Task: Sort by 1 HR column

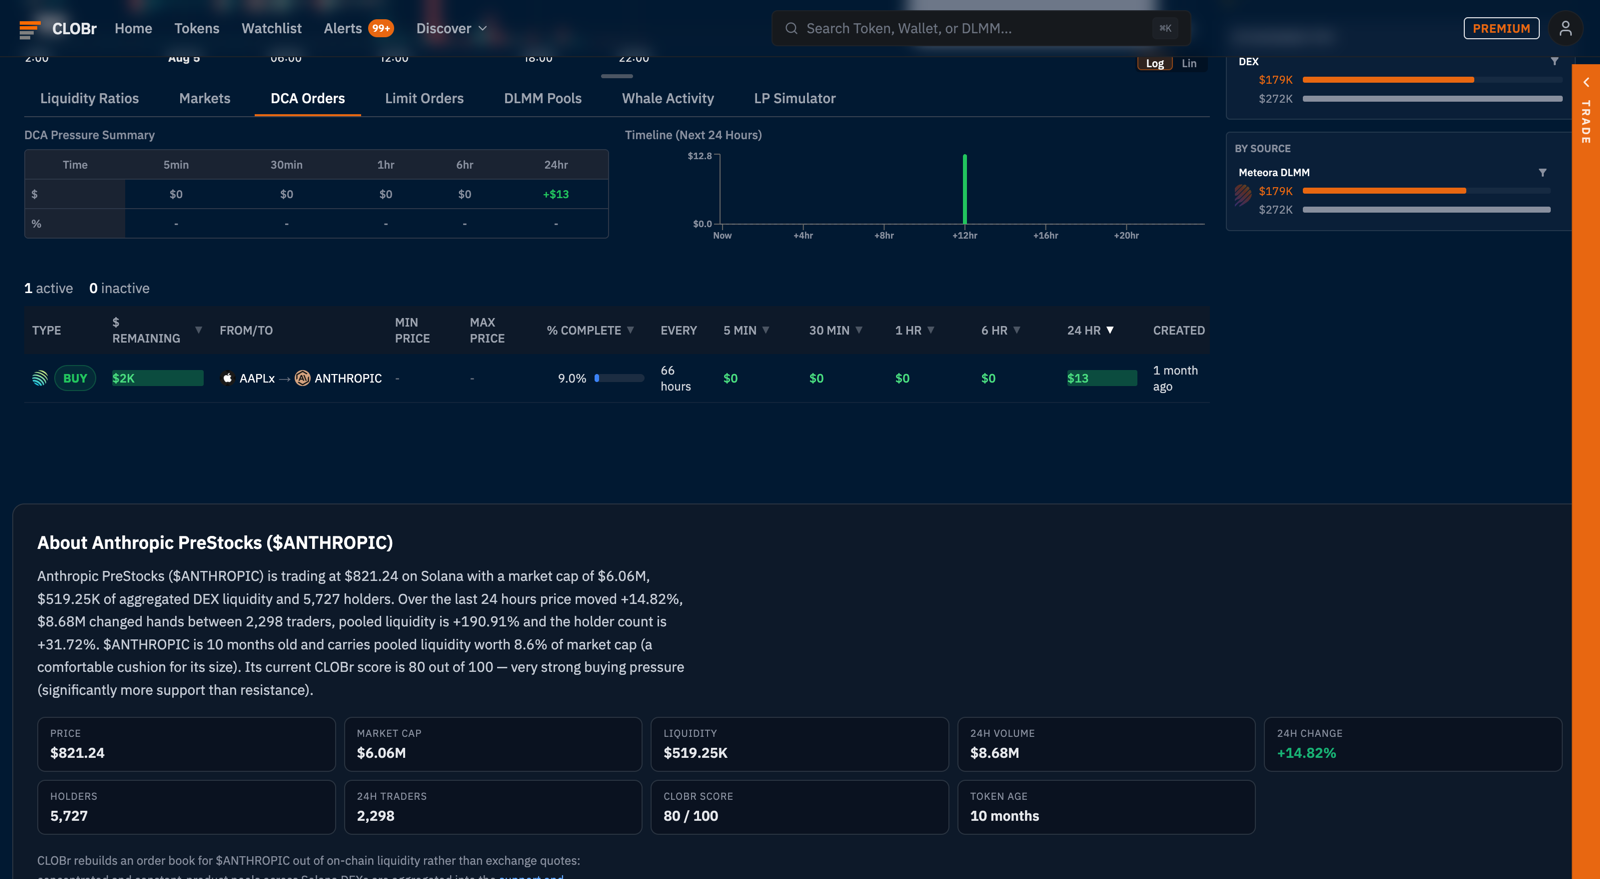Action: [x=915, y=330]
